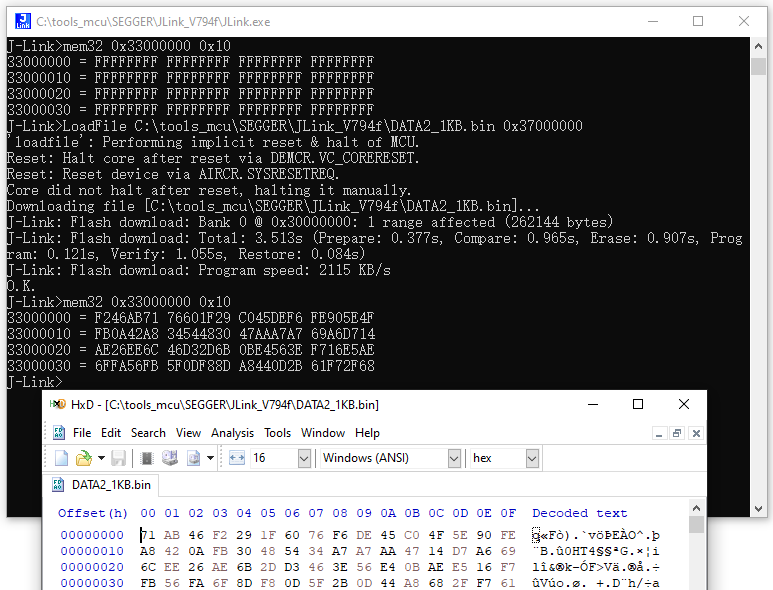773x590 pixels.
Task: Open the Edit menu in HxD
Action: tap(111, 433)
